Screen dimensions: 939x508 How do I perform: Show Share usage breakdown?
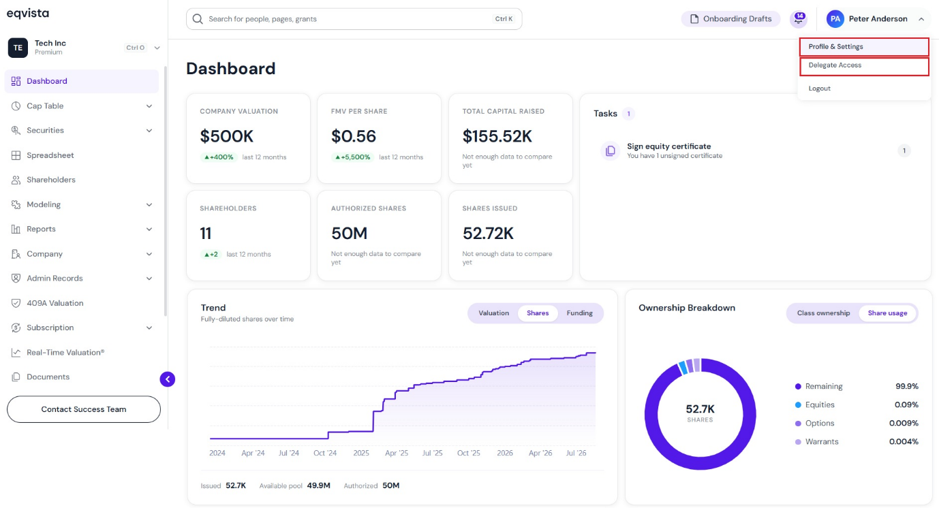coord(887,313)
